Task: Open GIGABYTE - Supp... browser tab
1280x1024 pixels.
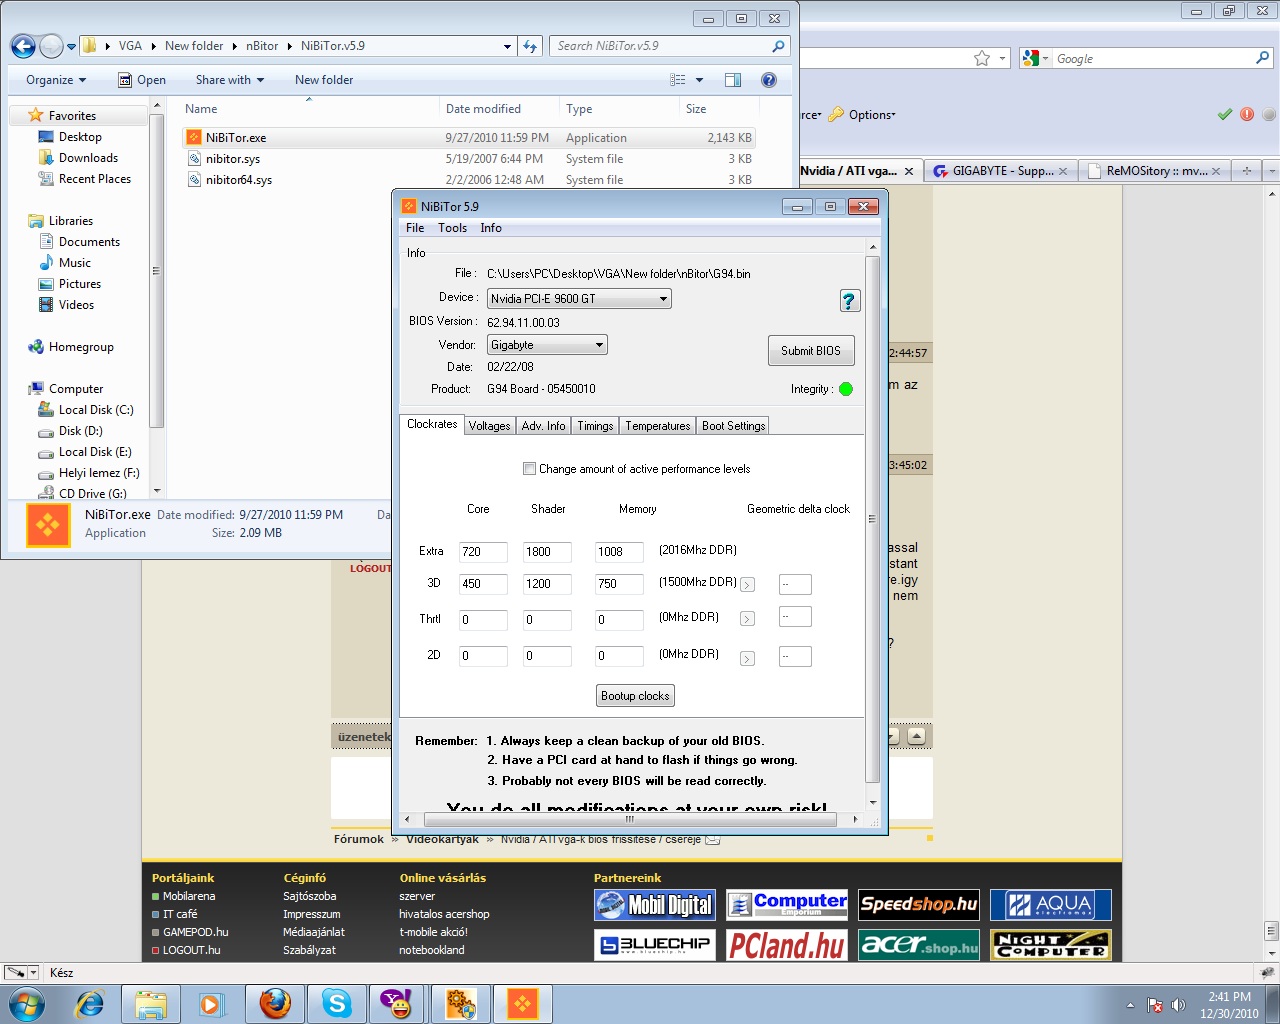Action: pyautogui.click(x=1001, y=171)
